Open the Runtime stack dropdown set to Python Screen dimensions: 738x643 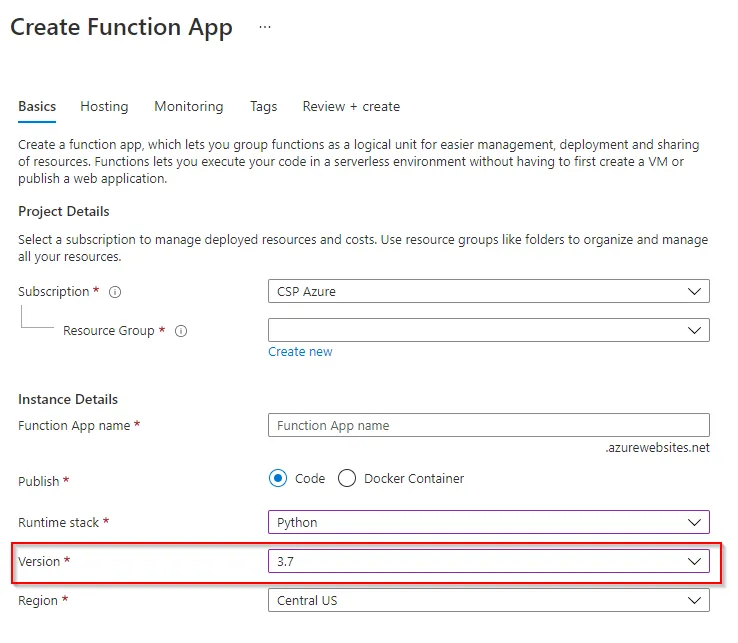[488, 522]
